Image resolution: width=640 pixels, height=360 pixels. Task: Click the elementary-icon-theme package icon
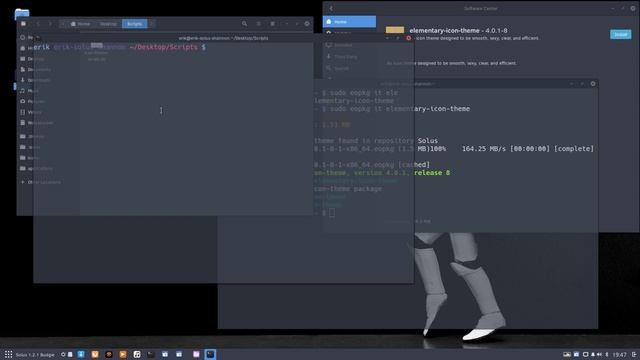(x=395, y=30)
